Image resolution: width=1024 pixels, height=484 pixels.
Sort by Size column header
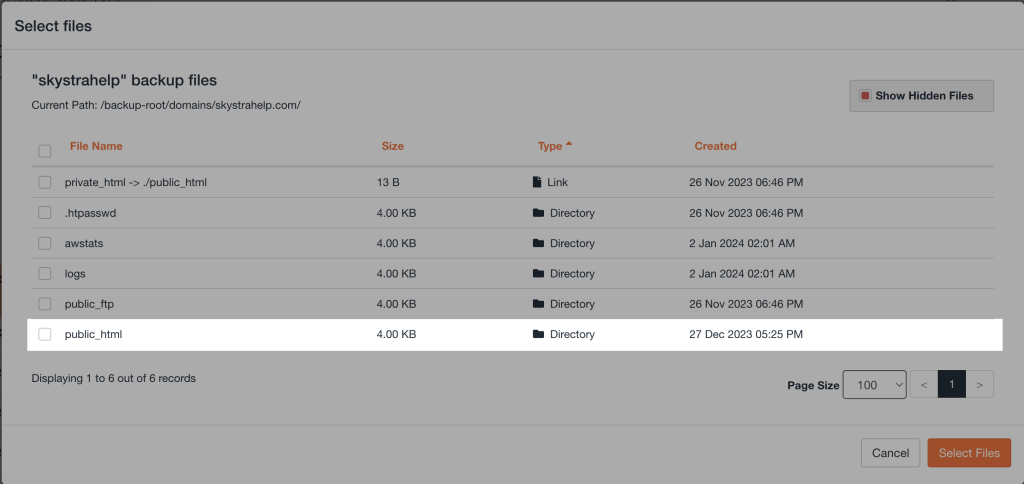pos(392,146)
